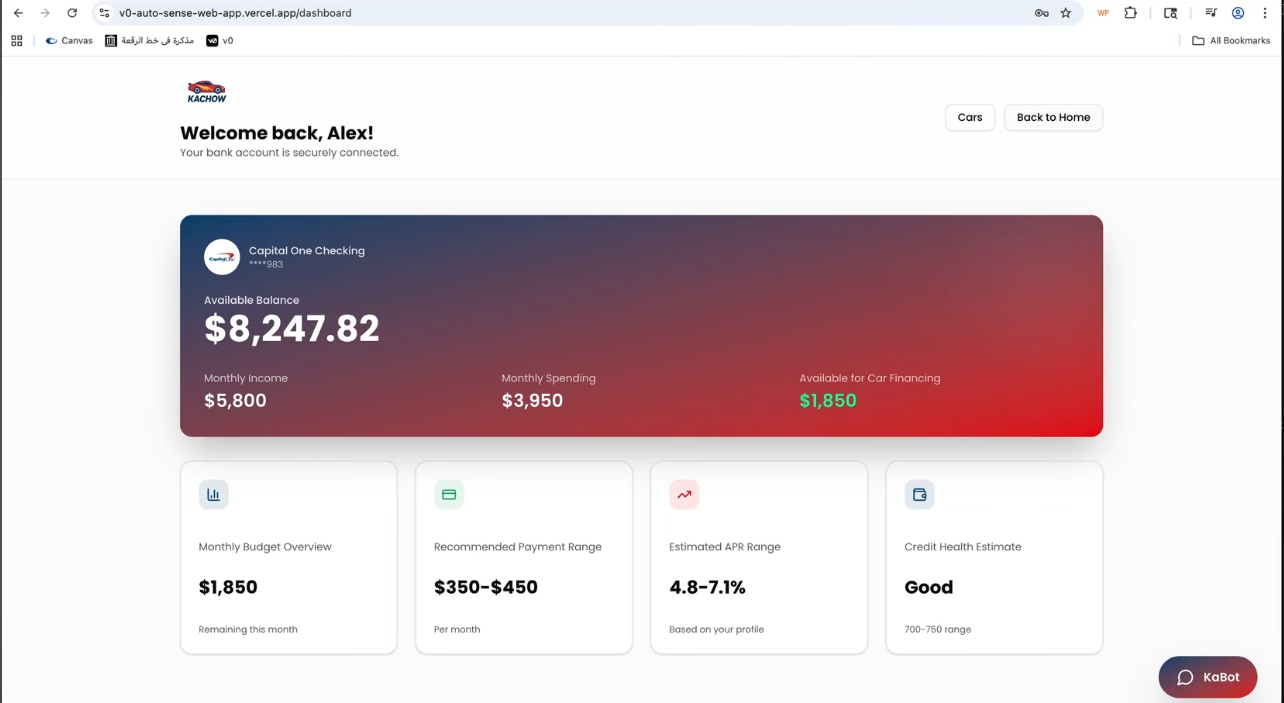Click the credit card icon in Payment Range card
1284x703 pixels.
pos(449,494)
